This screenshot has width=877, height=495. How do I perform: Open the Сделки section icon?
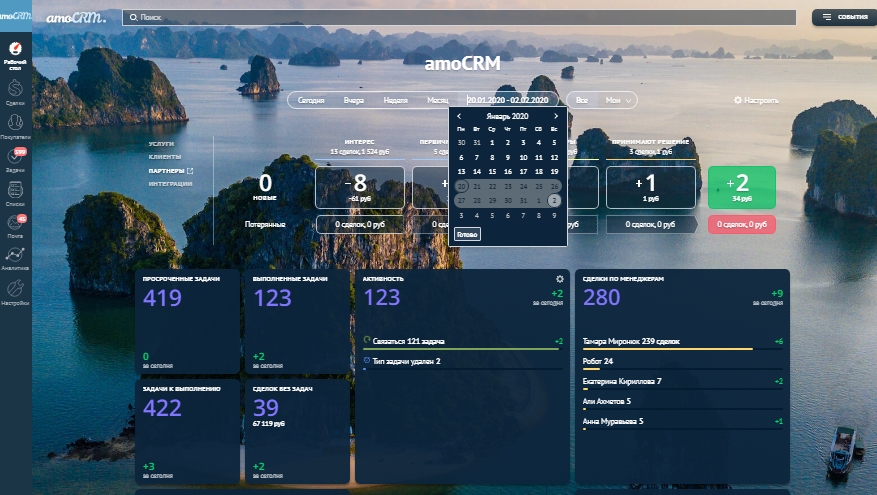tap(15, 92)
